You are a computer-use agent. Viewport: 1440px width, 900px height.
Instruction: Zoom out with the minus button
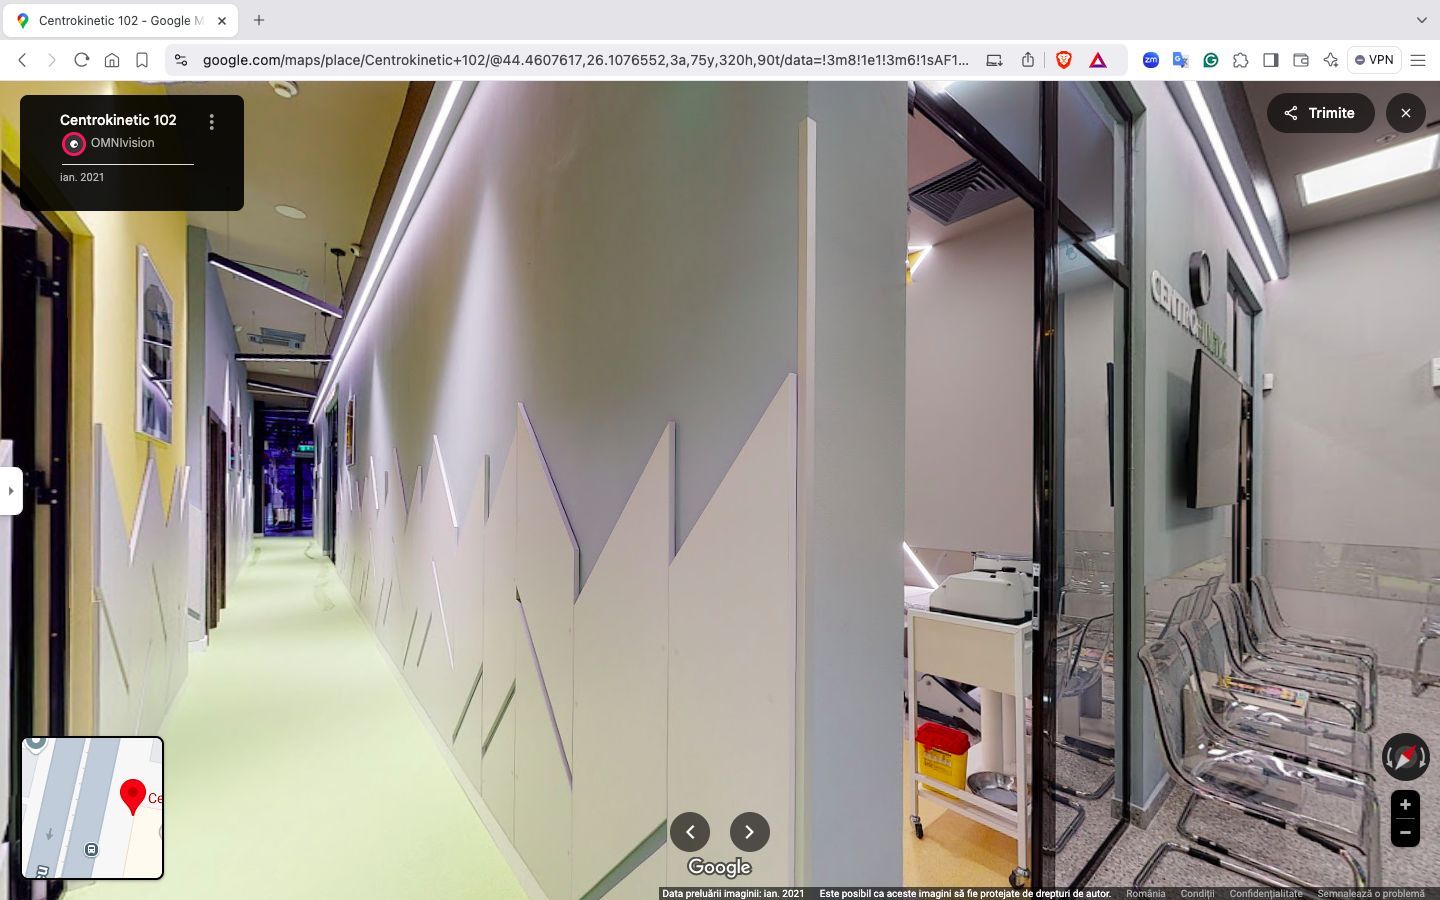click(1405, 832)
